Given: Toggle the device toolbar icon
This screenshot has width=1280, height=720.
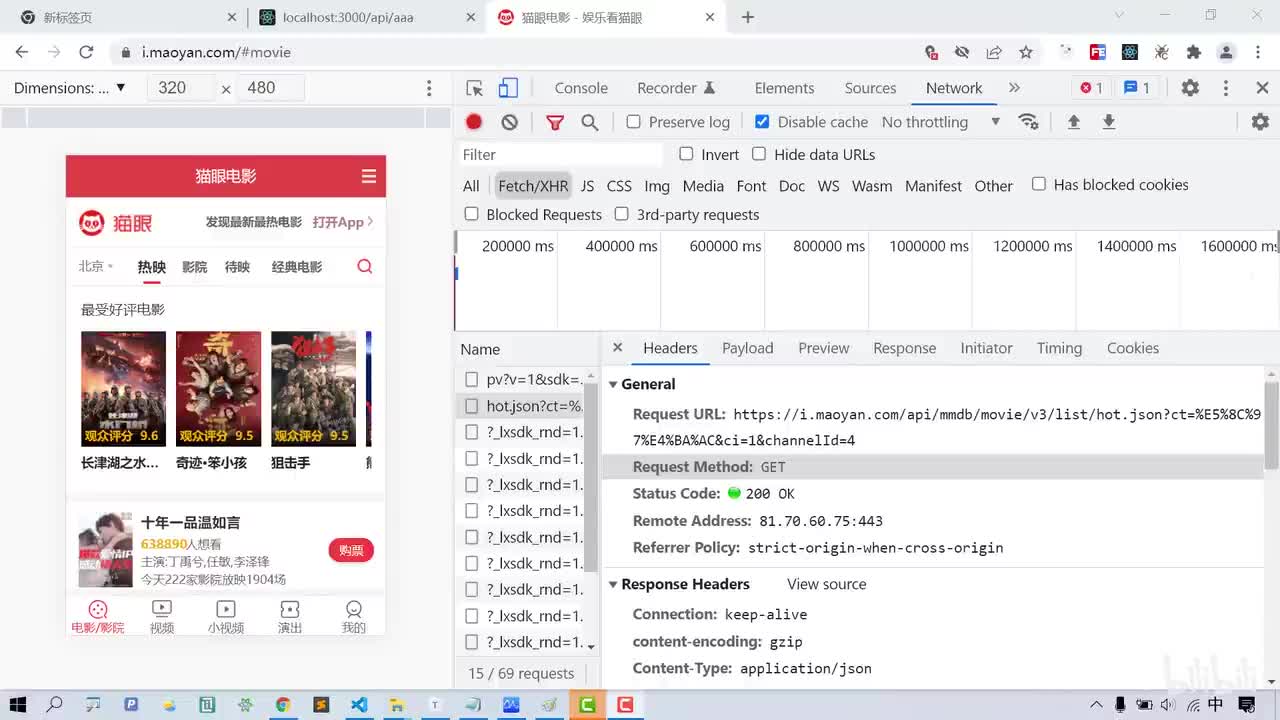Looking at the screenshot, I should click(x=508, y=88).
